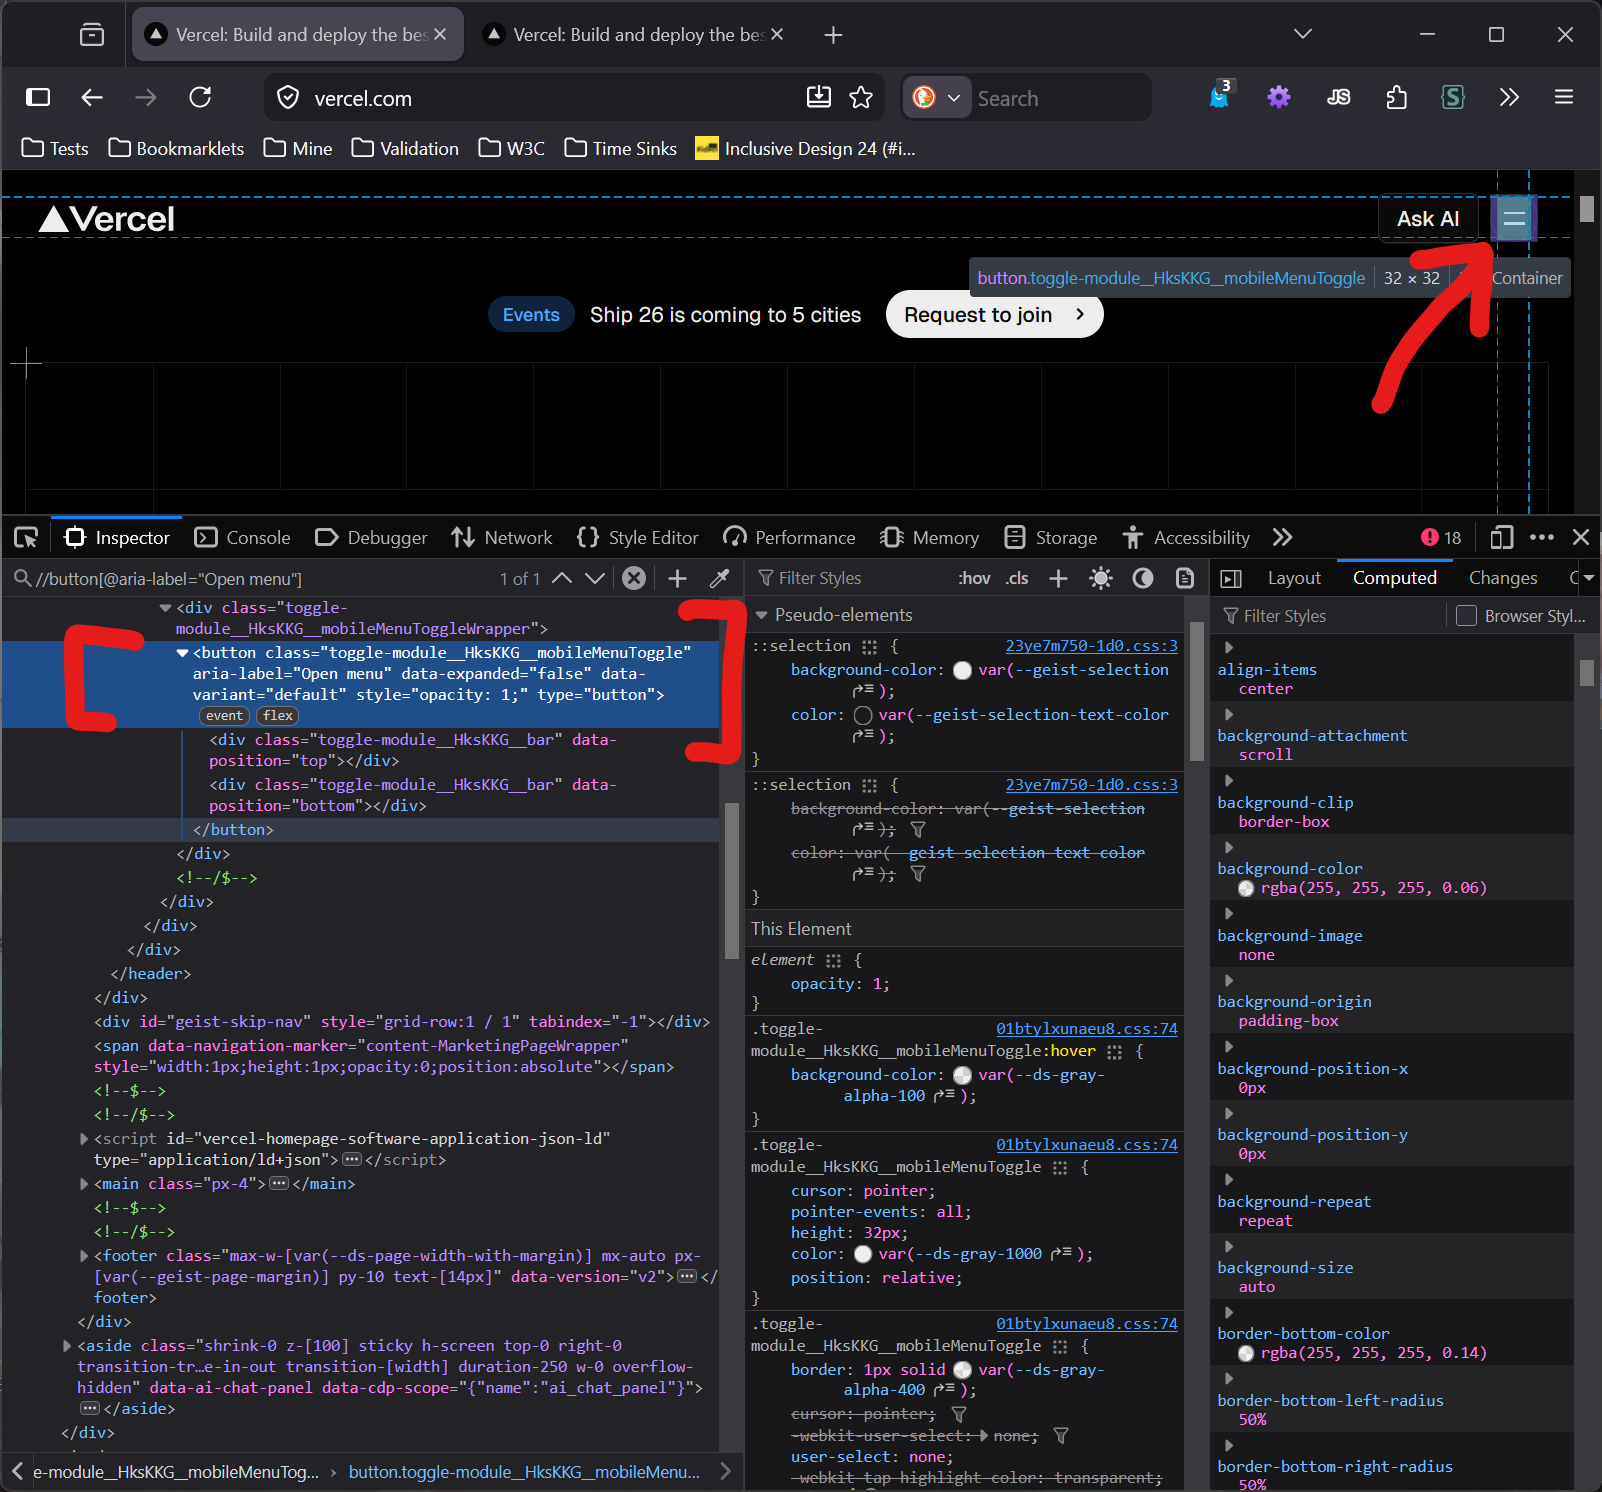The height and width of the screenshot is (1492, 1602).
Task: Click the event badge on the button node
Action: click(224, 716)
